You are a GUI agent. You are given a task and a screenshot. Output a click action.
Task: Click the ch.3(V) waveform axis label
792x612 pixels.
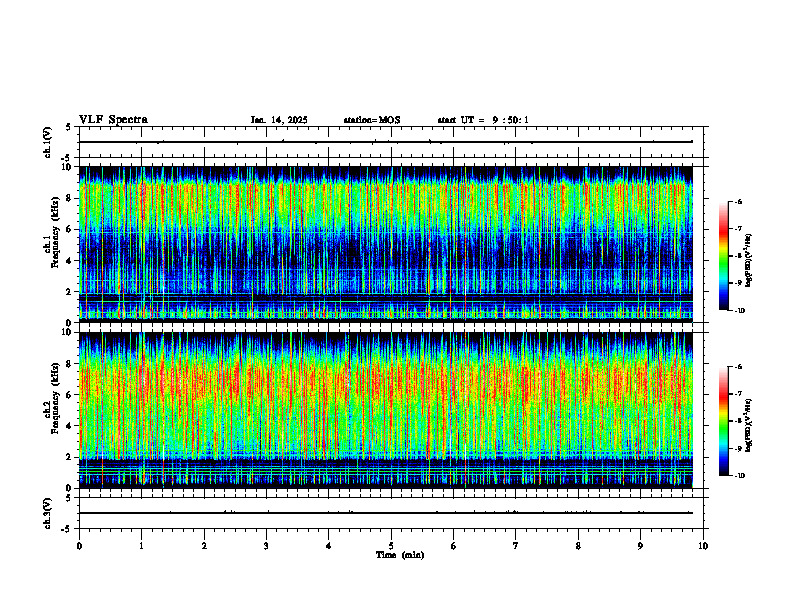[47, 513]
